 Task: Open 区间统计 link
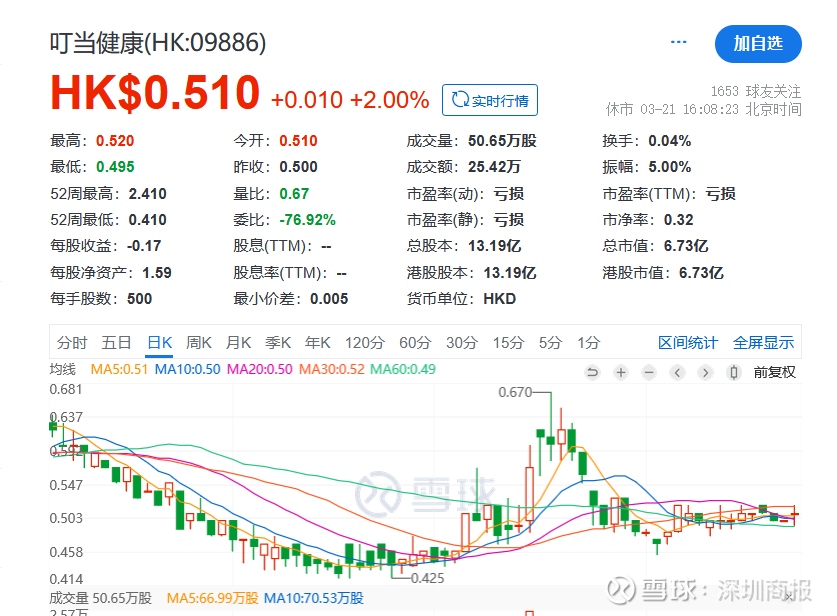coord(688,342)
